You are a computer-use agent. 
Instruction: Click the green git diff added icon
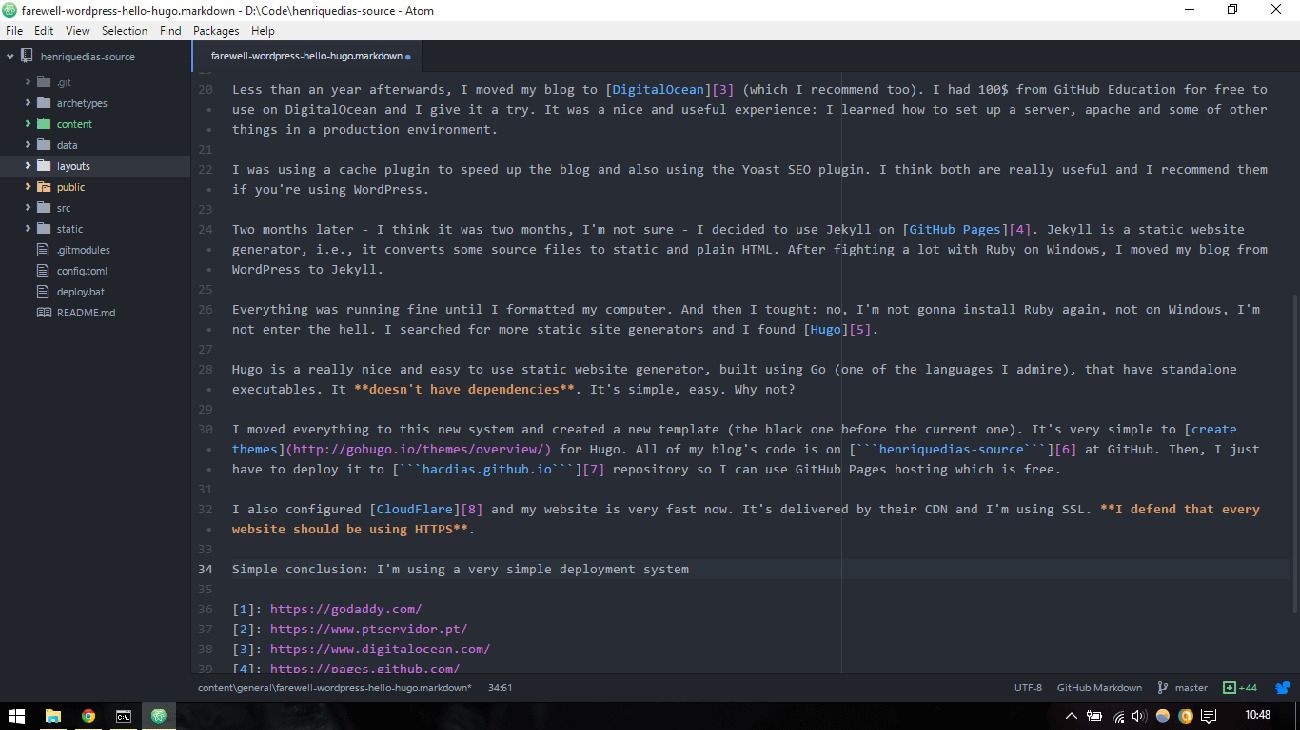click(1229, 688)
